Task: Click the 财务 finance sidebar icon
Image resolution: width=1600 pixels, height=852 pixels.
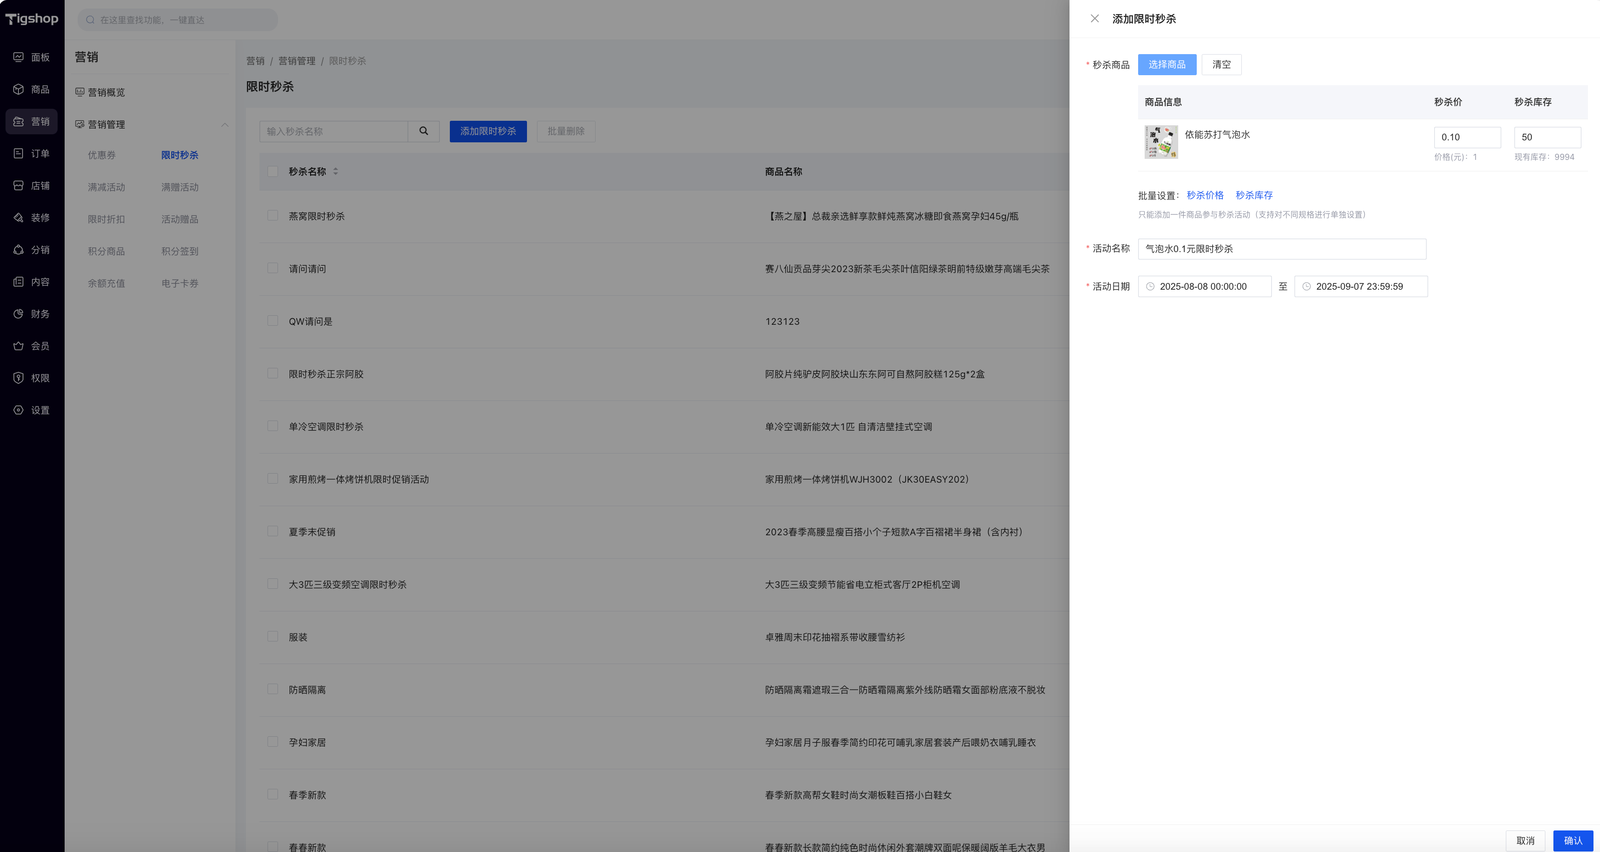Action: coord(19,314)
